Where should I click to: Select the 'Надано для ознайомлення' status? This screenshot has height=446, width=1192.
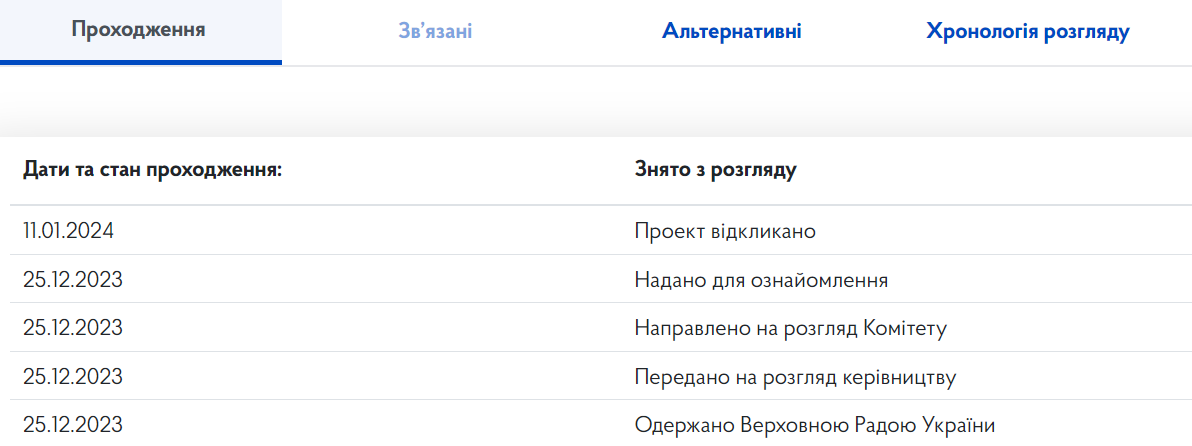(x=761, y=279)
